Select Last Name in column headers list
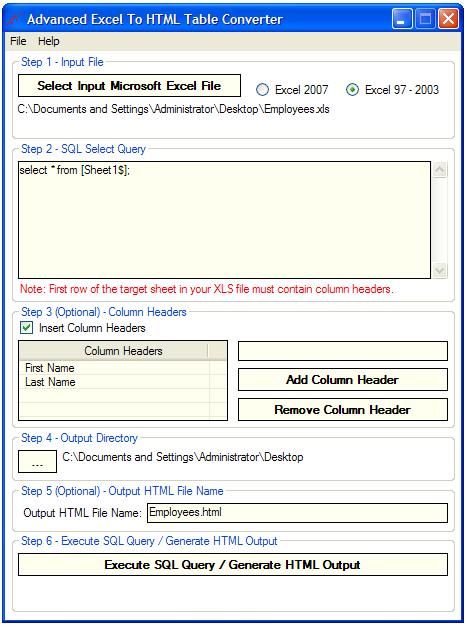The image size is (467, 627). click(114, 382)
